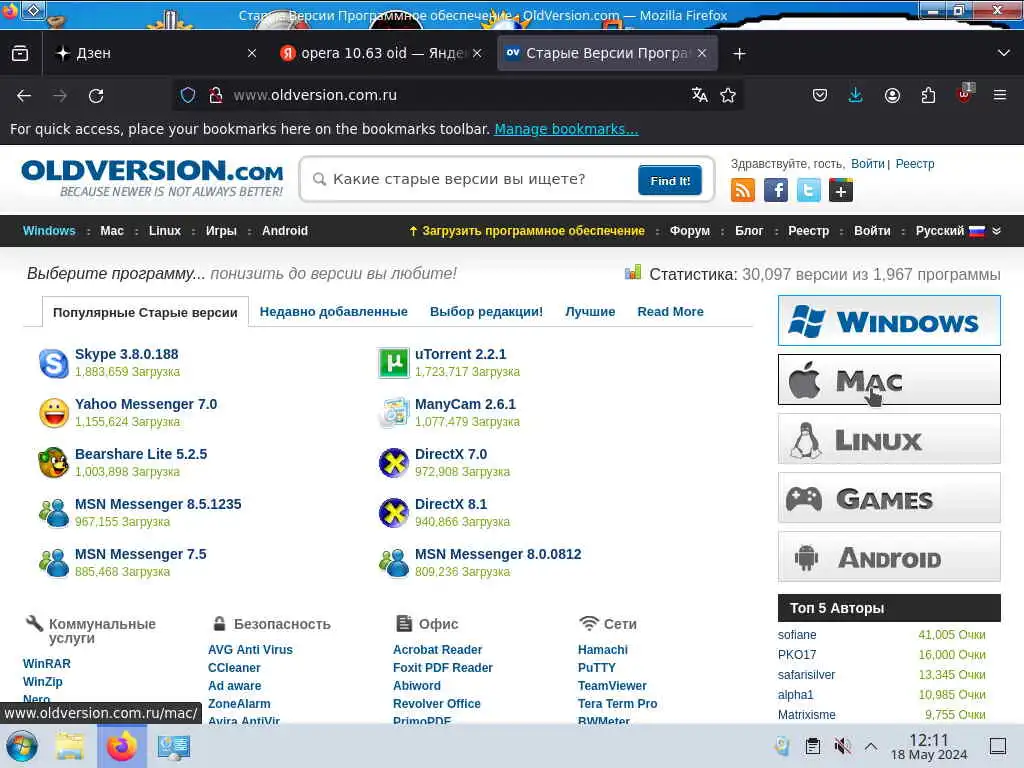The height and width of the screenshot is (768, 1024).
Task: Click the large Games platform button
Action: coord(889,498)
